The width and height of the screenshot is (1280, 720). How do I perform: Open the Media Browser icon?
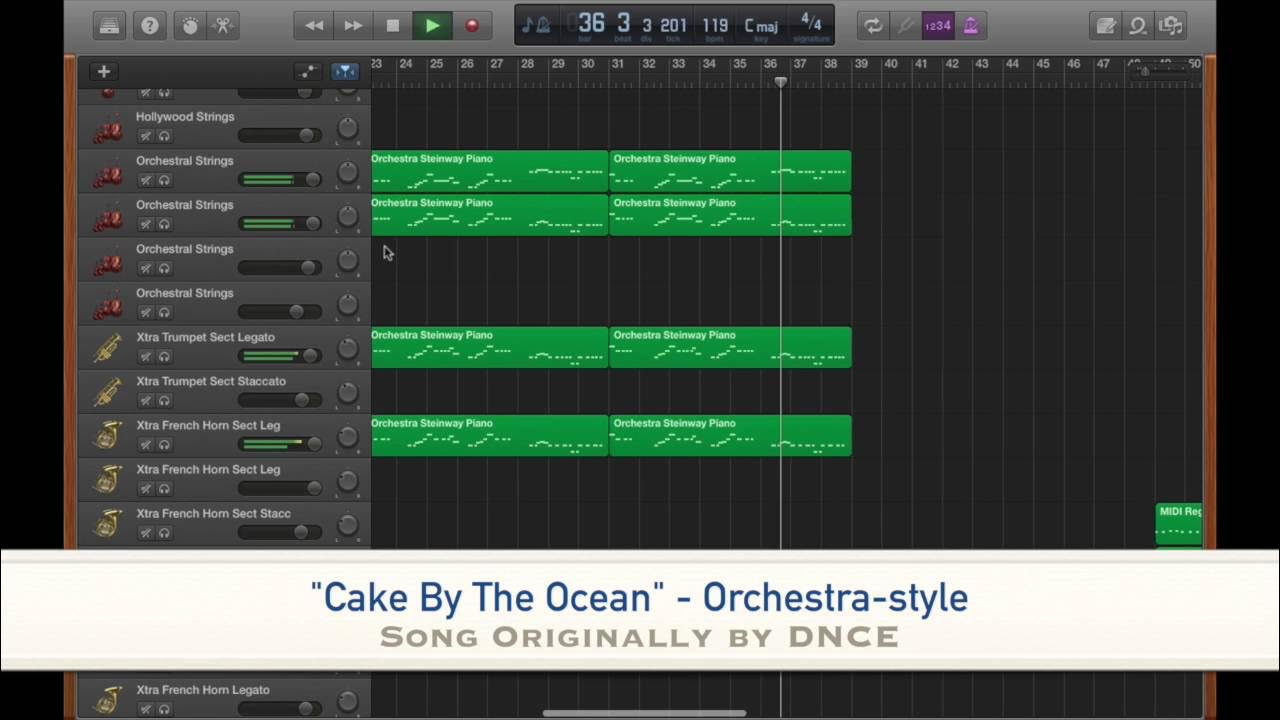coord(1170,26)
